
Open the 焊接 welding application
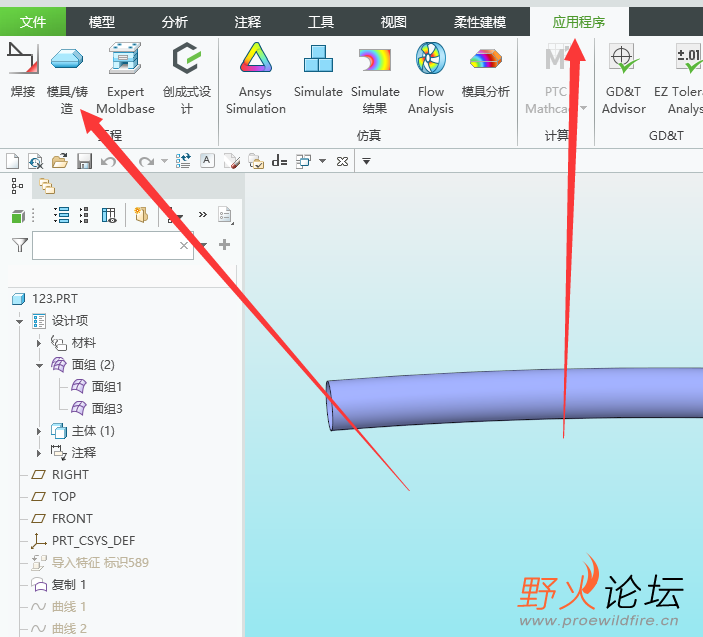pyautogui.click(x=22, y=71)
